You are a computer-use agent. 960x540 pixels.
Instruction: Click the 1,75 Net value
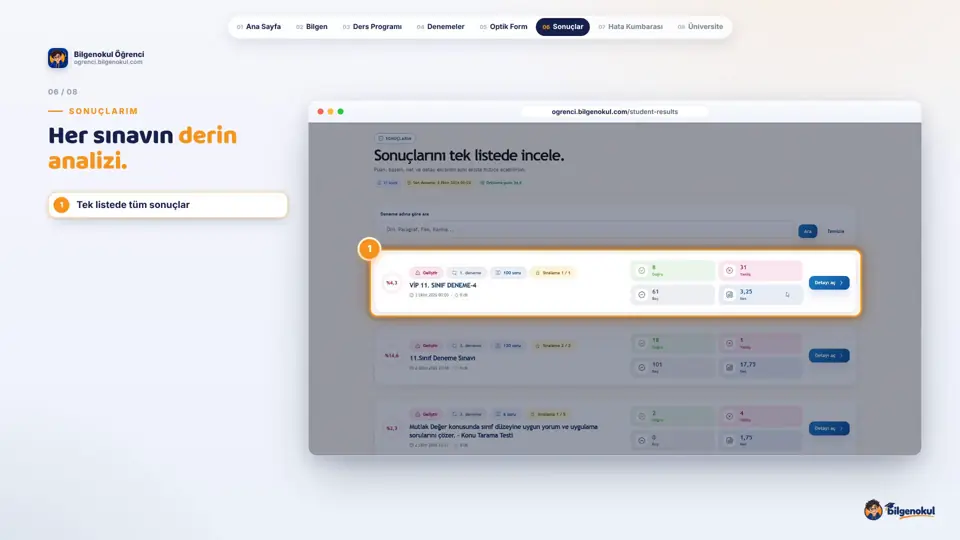coord(746,438)
